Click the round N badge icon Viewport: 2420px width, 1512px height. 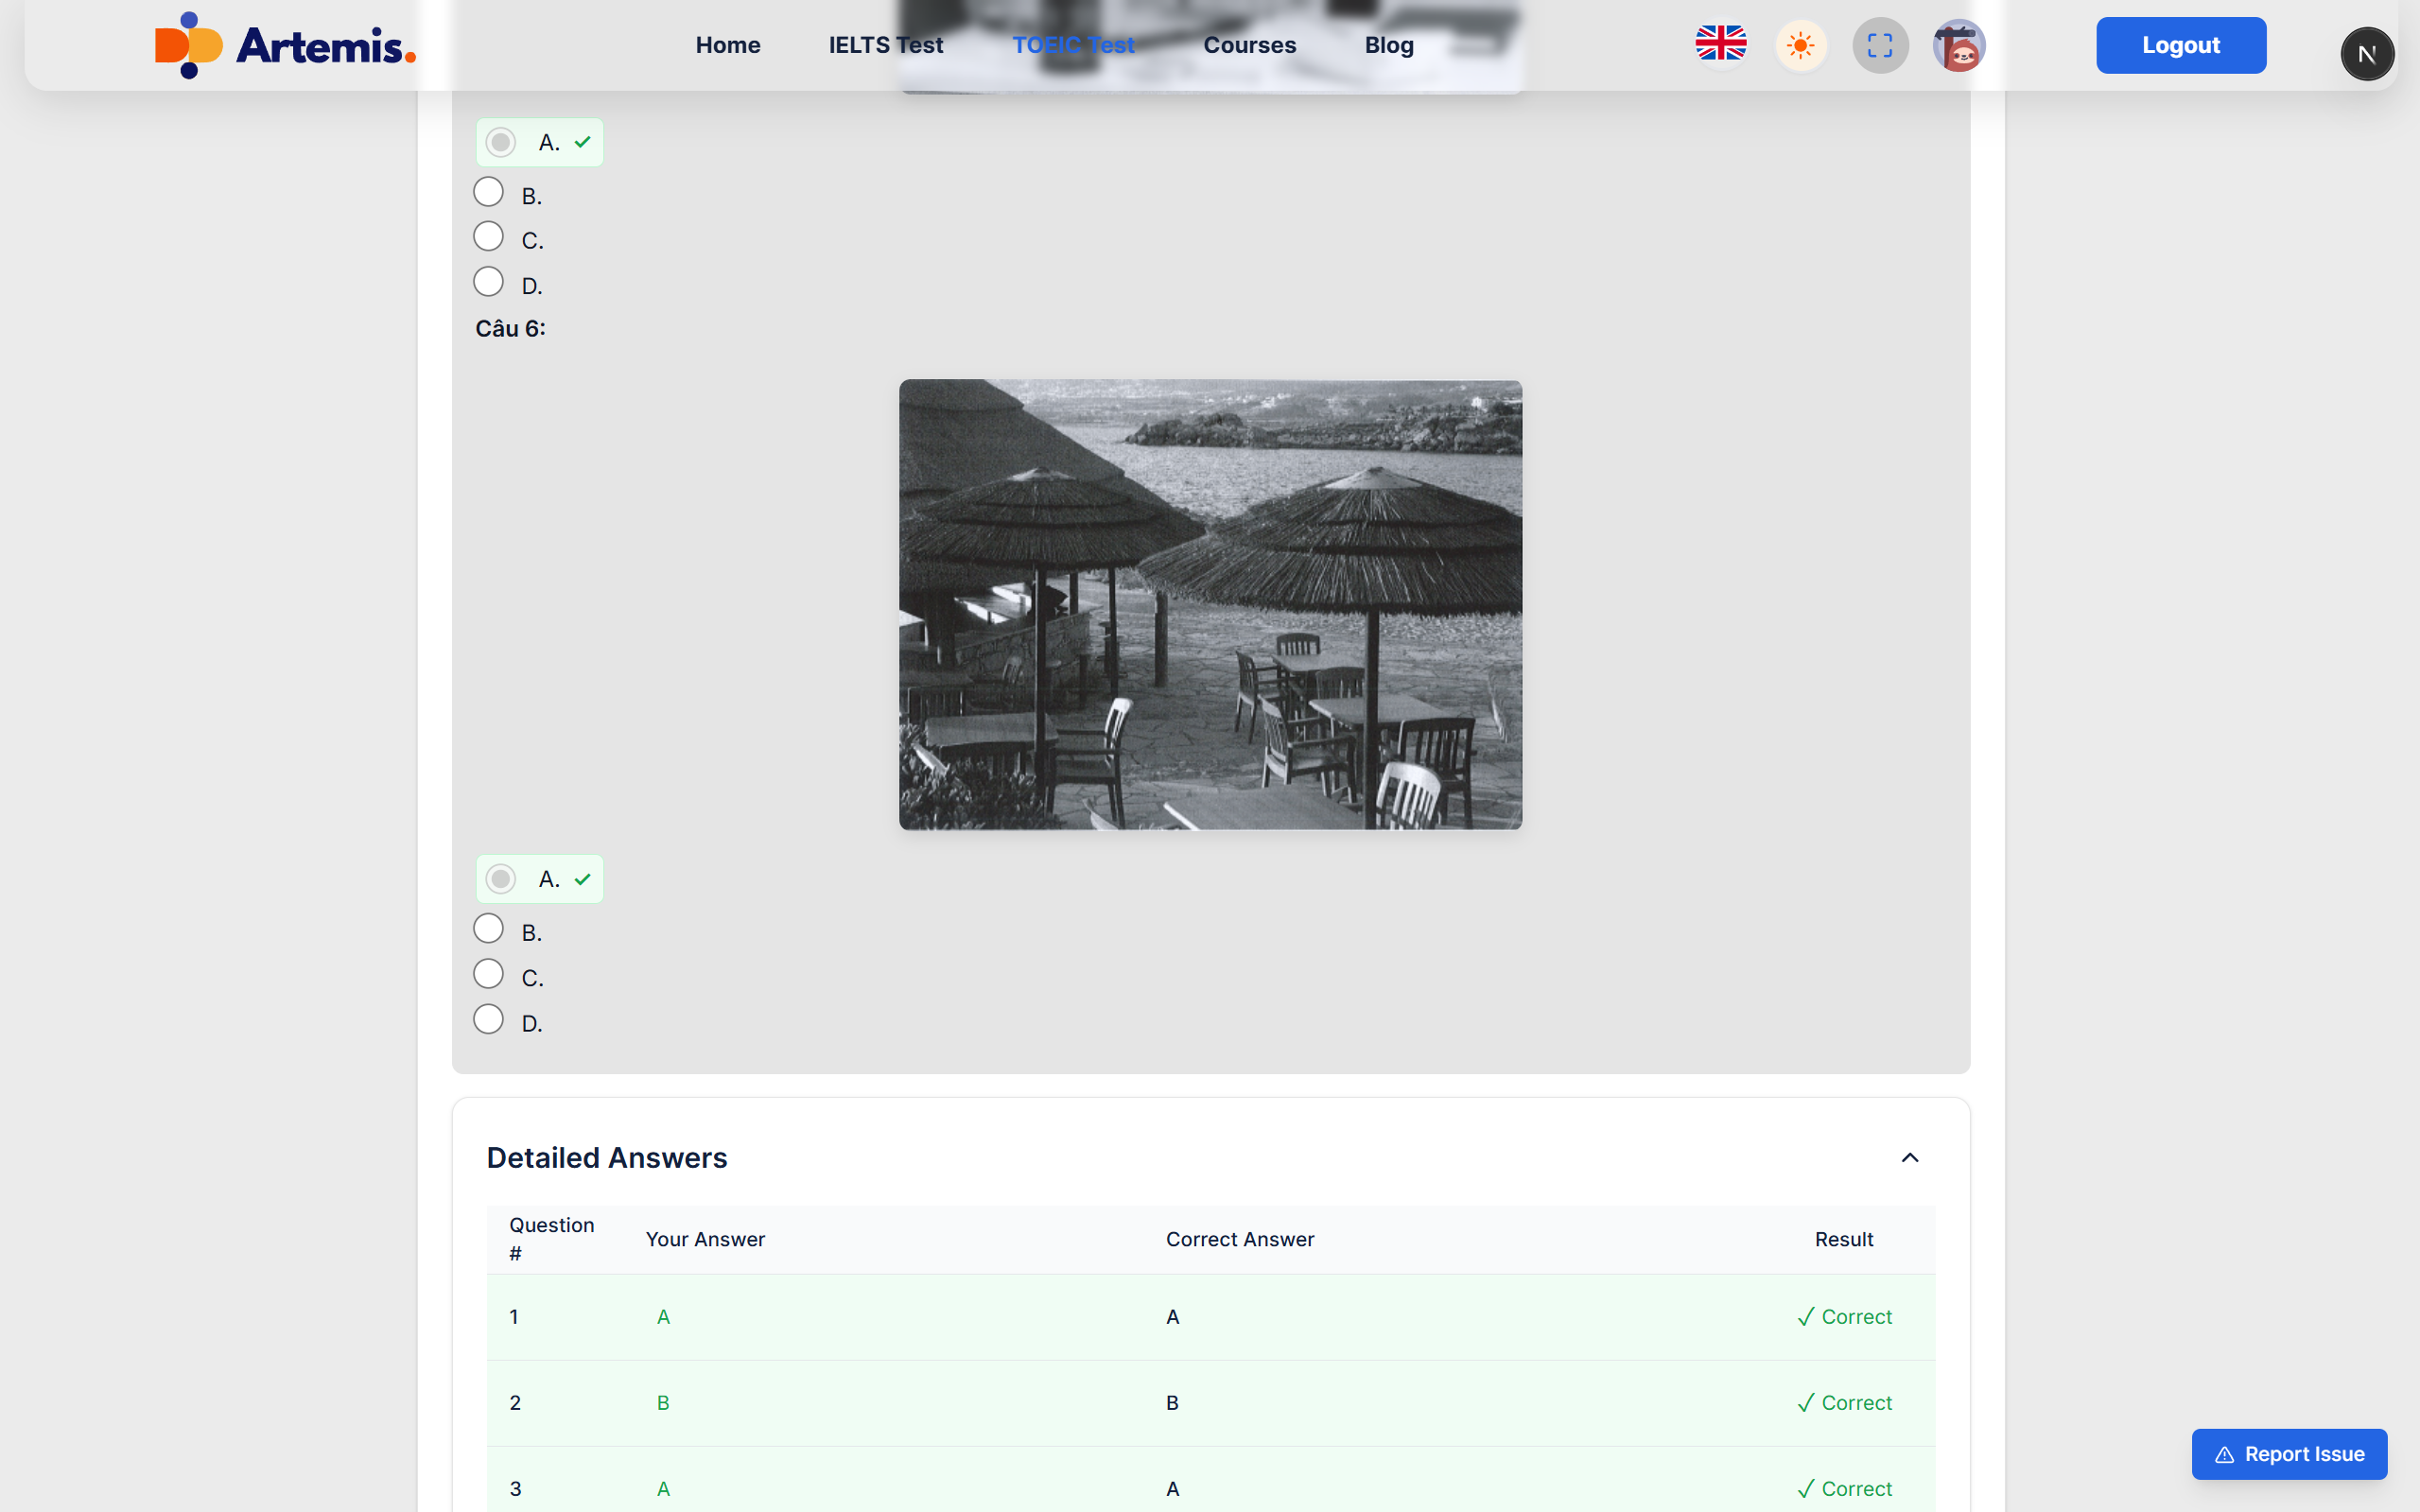[x=2366, y=54]
